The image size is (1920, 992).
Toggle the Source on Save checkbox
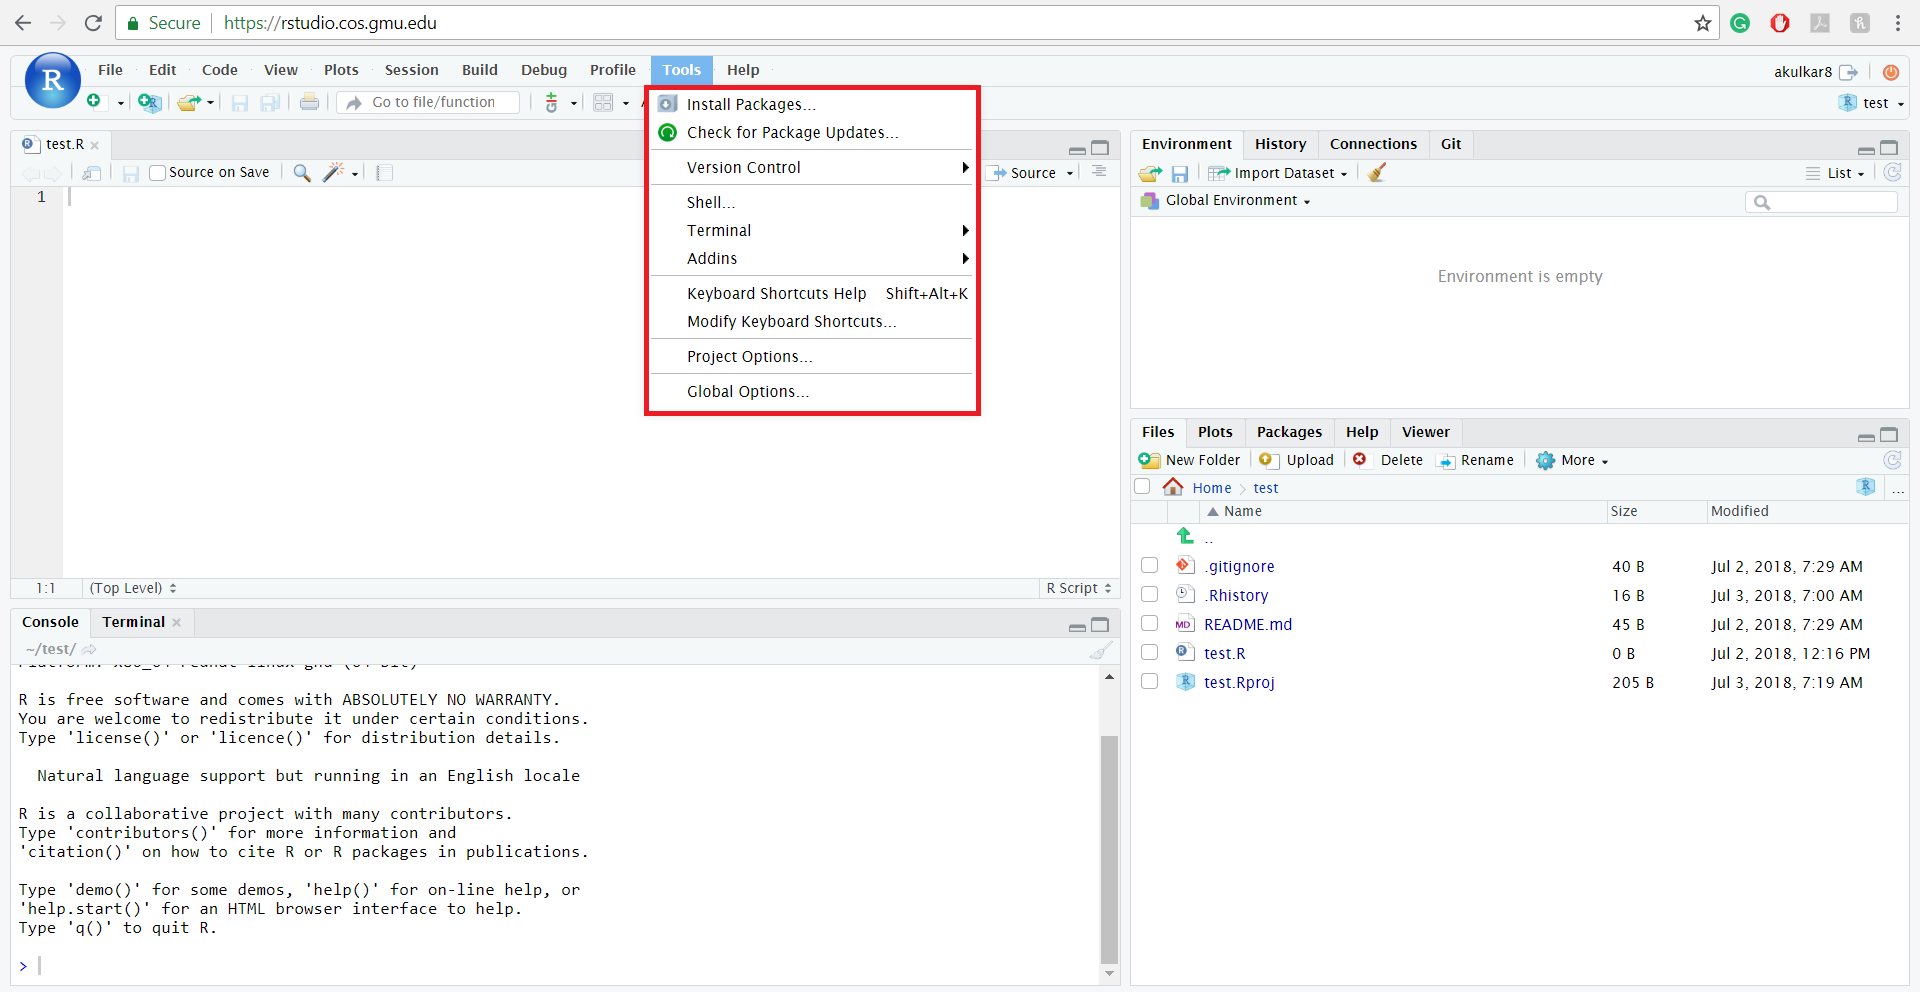pos(157,173)
